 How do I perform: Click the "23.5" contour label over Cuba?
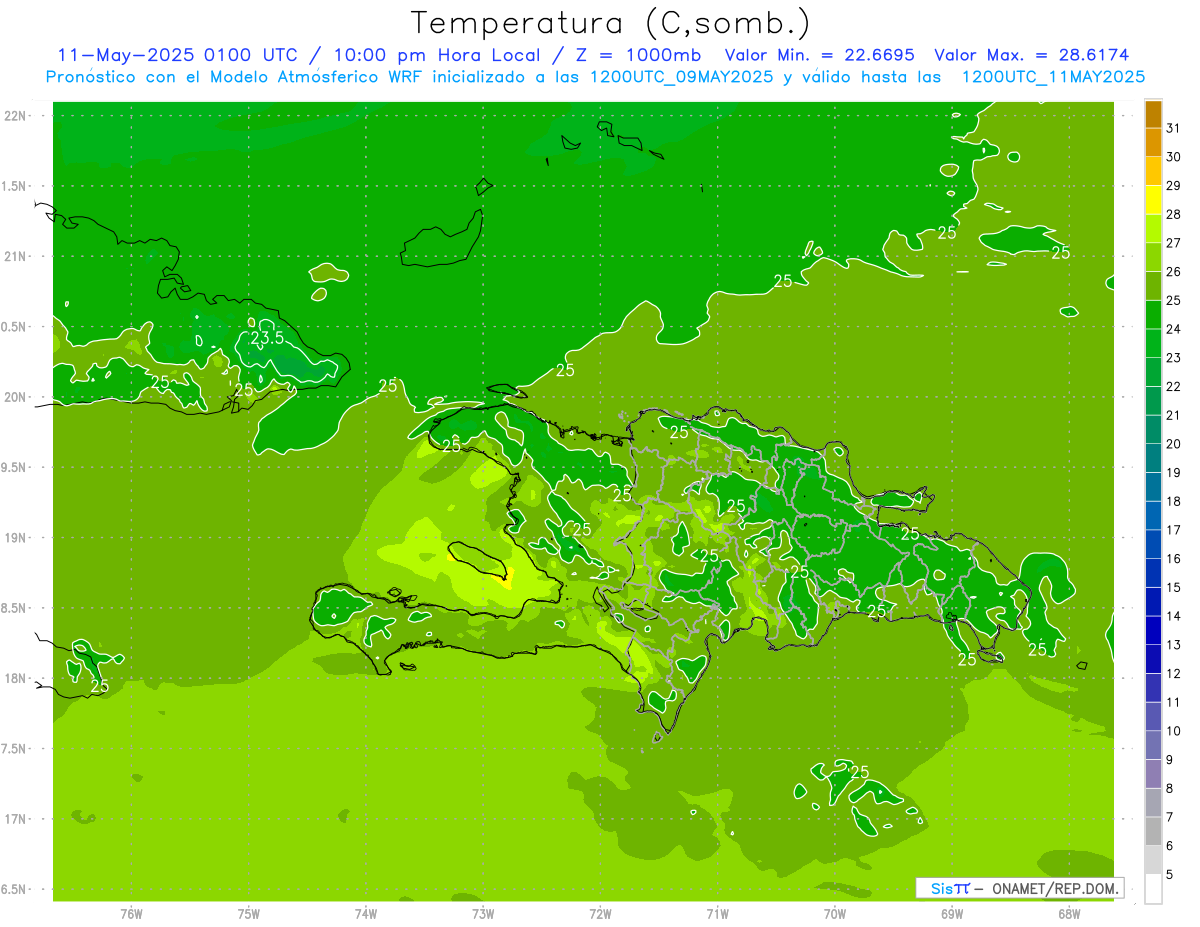(267, 338)
